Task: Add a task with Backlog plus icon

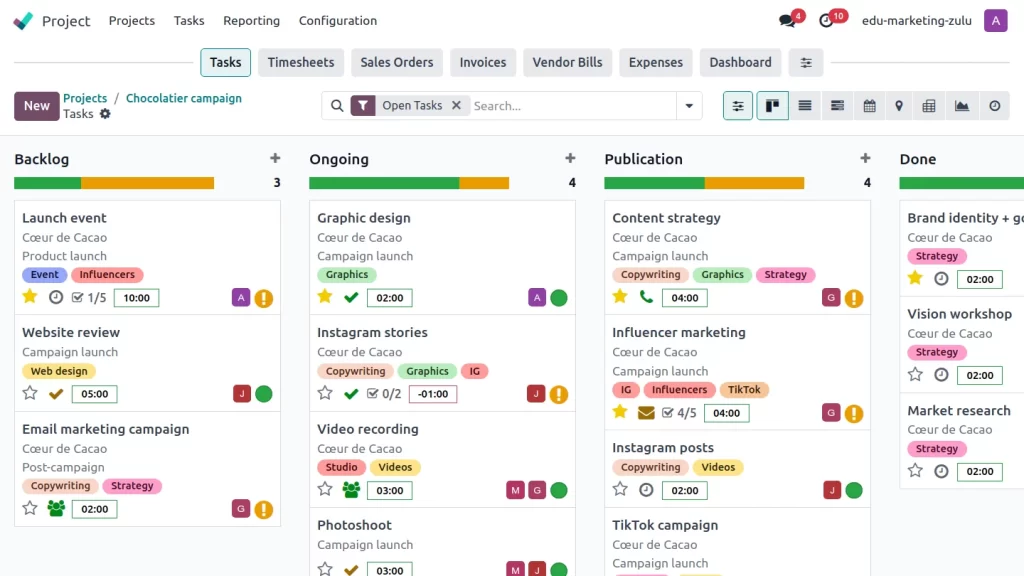Action: (275, 158)
